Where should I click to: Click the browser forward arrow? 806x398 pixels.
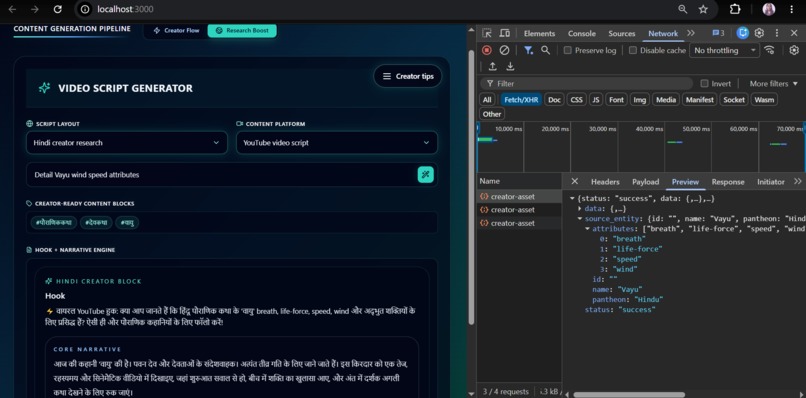pos(34,9)
